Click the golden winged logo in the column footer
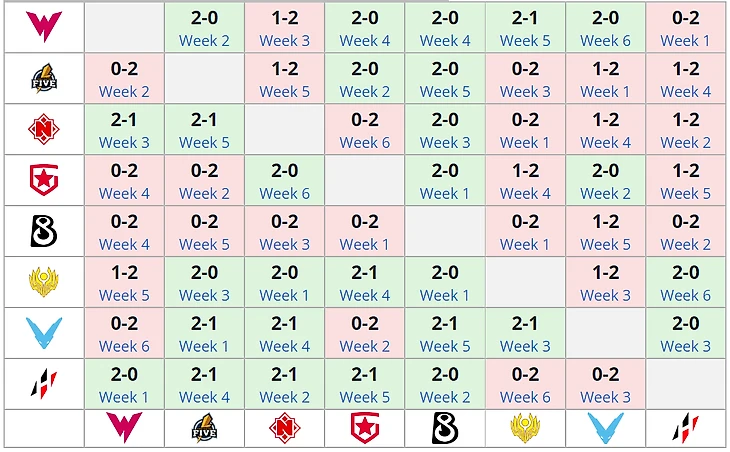The image size is (730, 452). [x=525, y=428]
